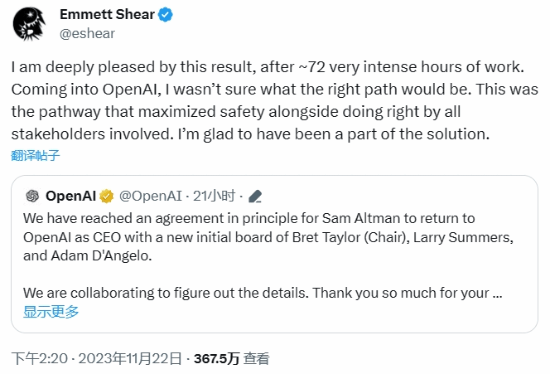This screenshot has height=374, width=550.
Task: Open the Emmett Shear display name
Action: click(107, 14)
